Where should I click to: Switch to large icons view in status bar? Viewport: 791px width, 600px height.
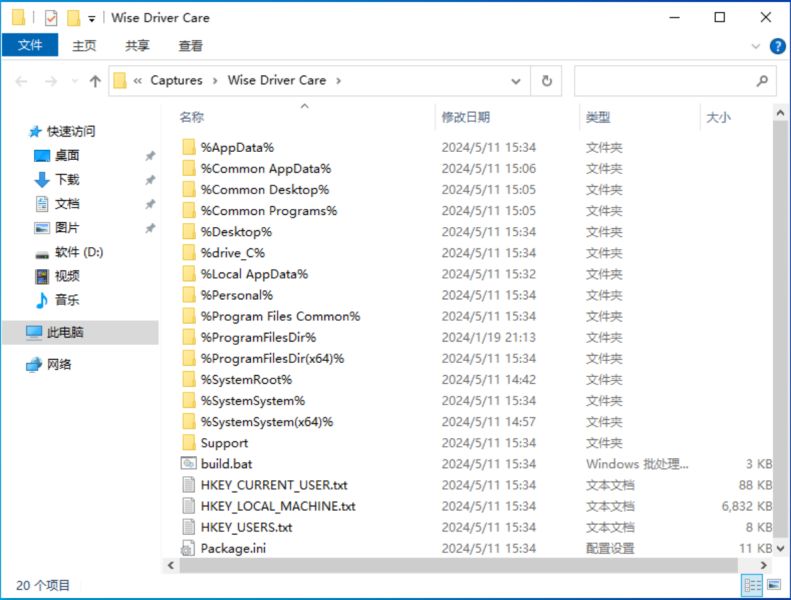(774, 585)
